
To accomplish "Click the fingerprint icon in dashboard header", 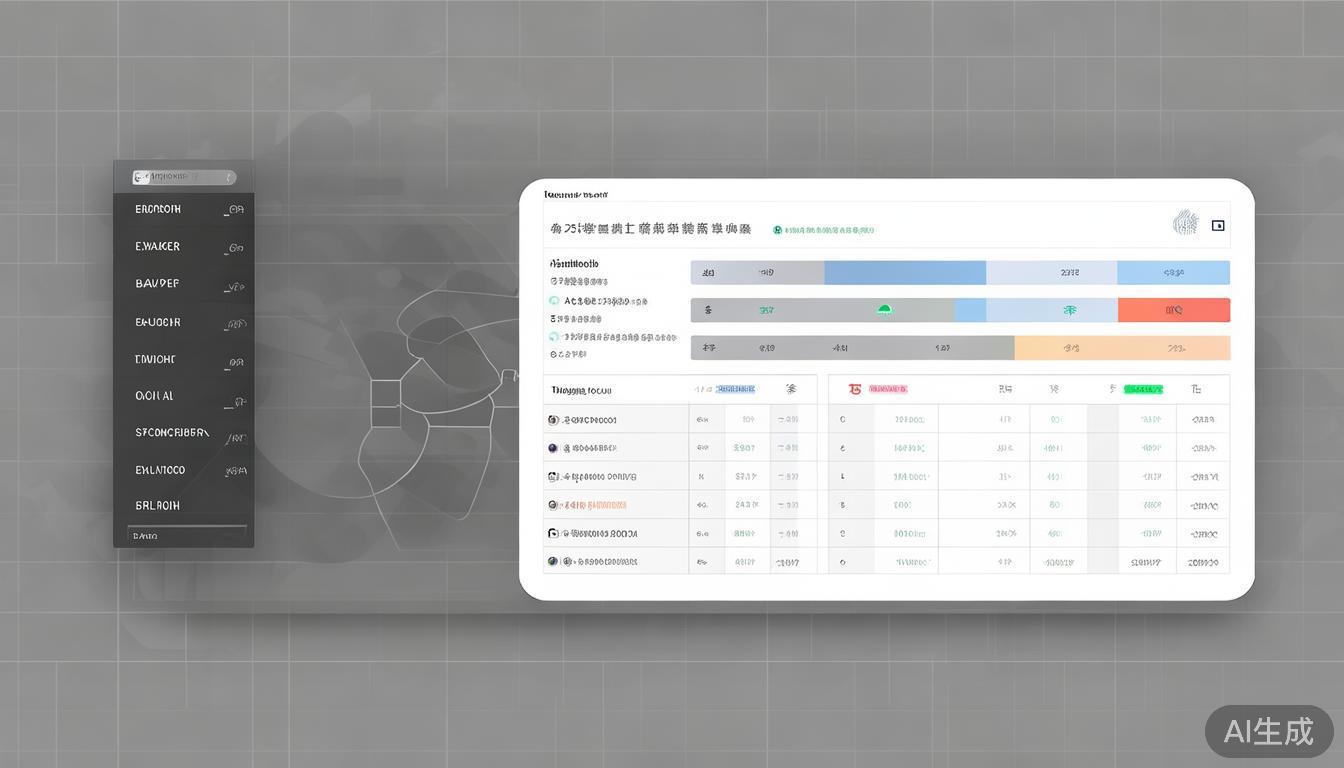I will pos(1185,223).
